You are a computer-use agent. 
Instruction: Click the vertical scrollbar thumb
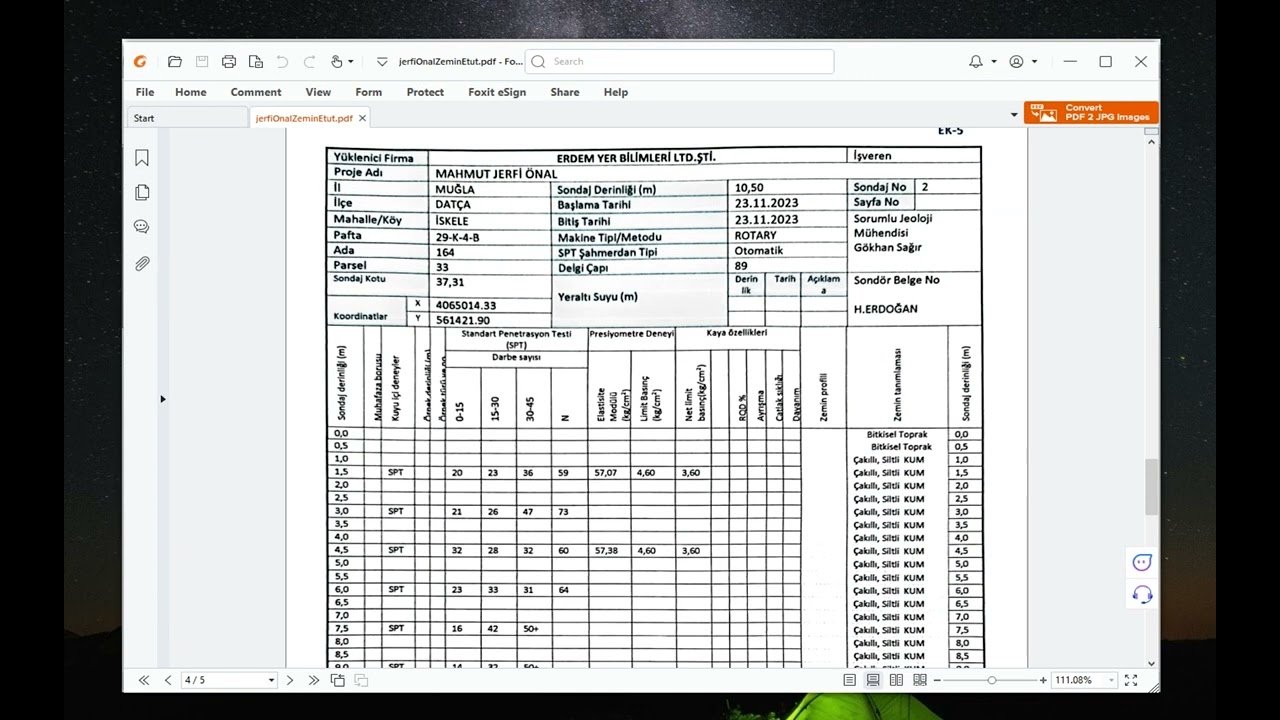point(1151,487)
